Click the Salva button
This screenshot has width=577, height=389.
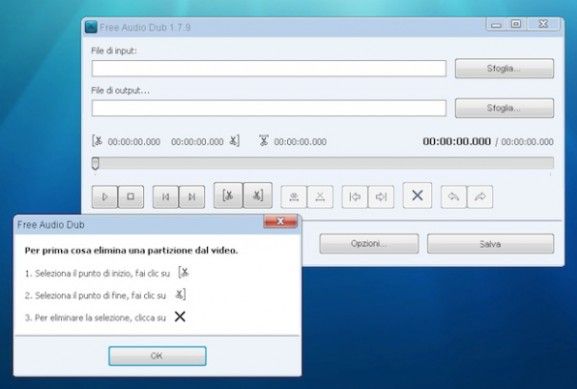click(491, 244)
